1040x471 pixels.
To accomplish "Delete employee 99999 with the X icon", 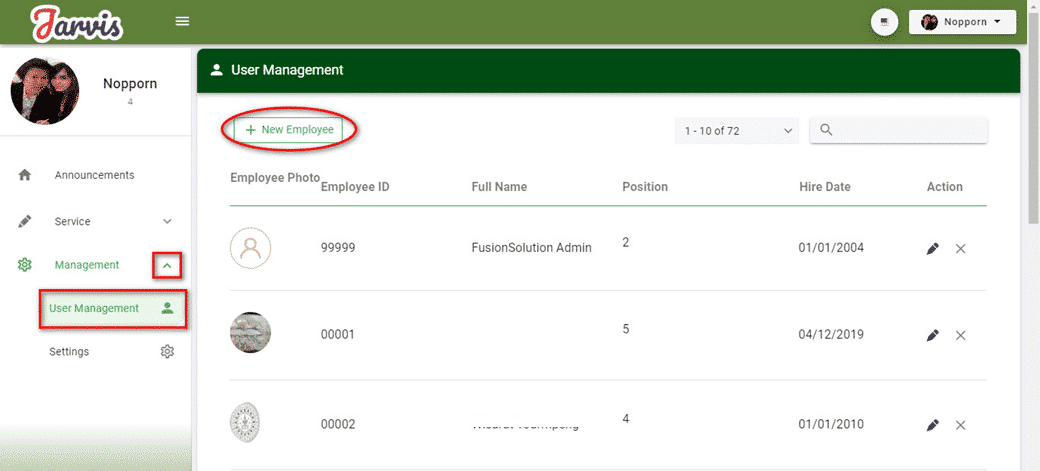I will 960,249.
